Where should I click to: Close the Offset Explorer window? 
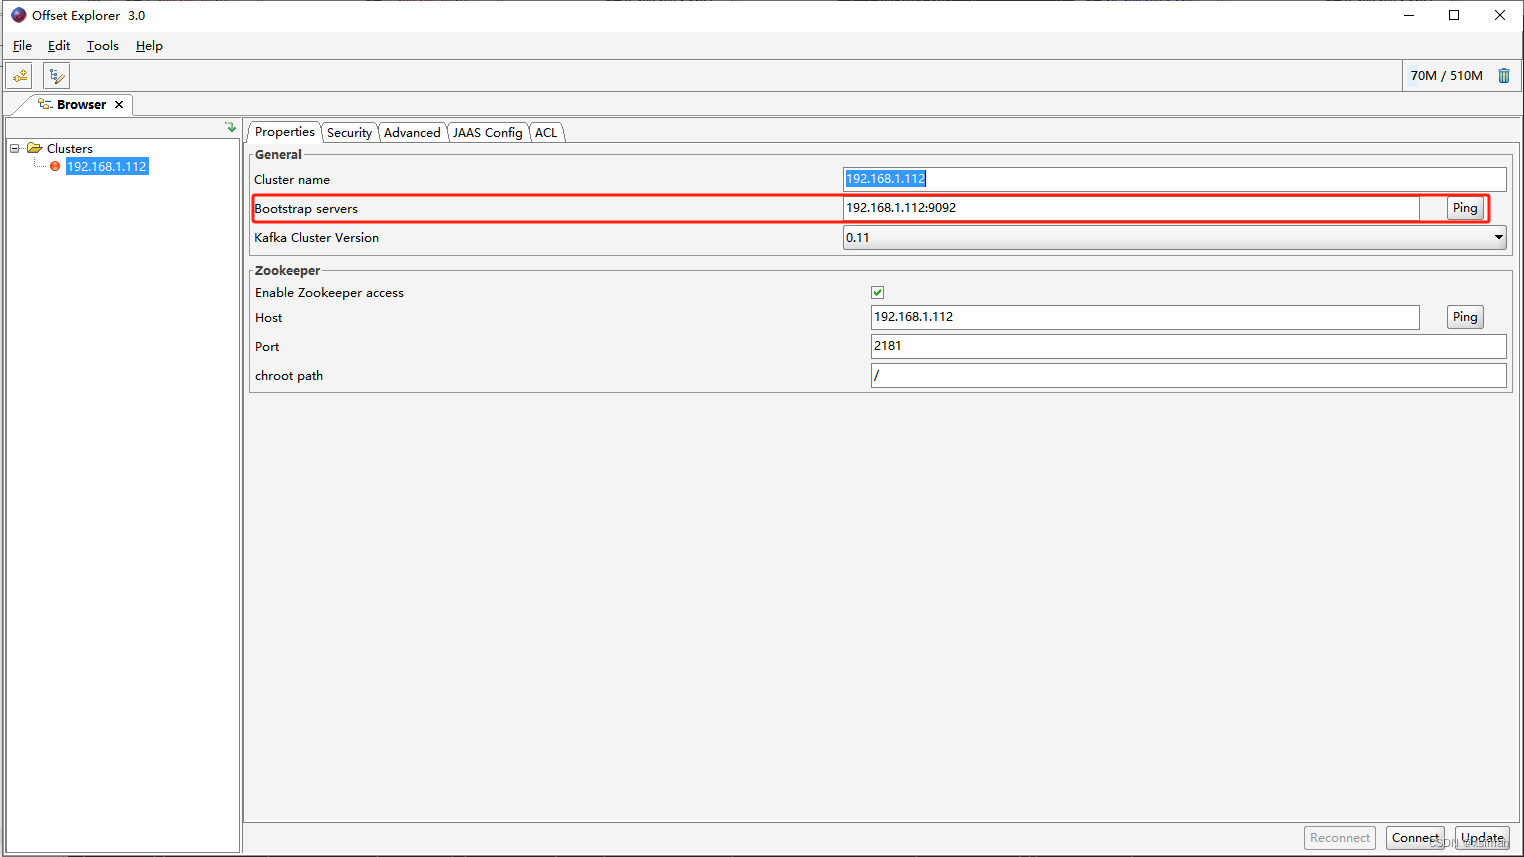tap(1500, 15)
